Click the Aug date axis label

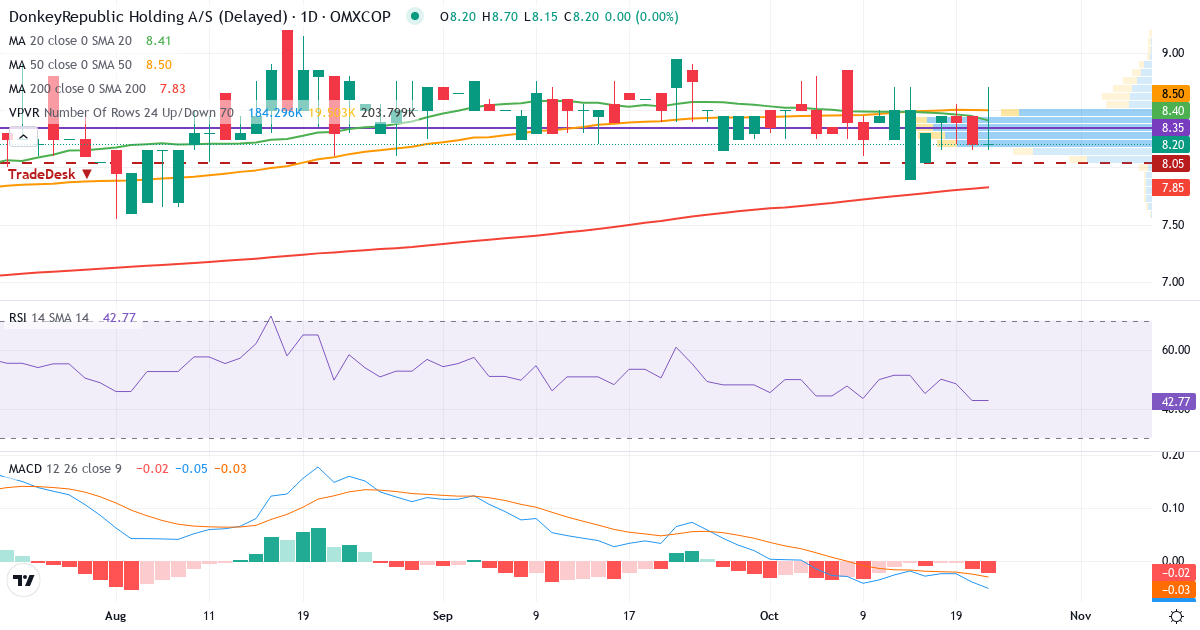point(117,617)
